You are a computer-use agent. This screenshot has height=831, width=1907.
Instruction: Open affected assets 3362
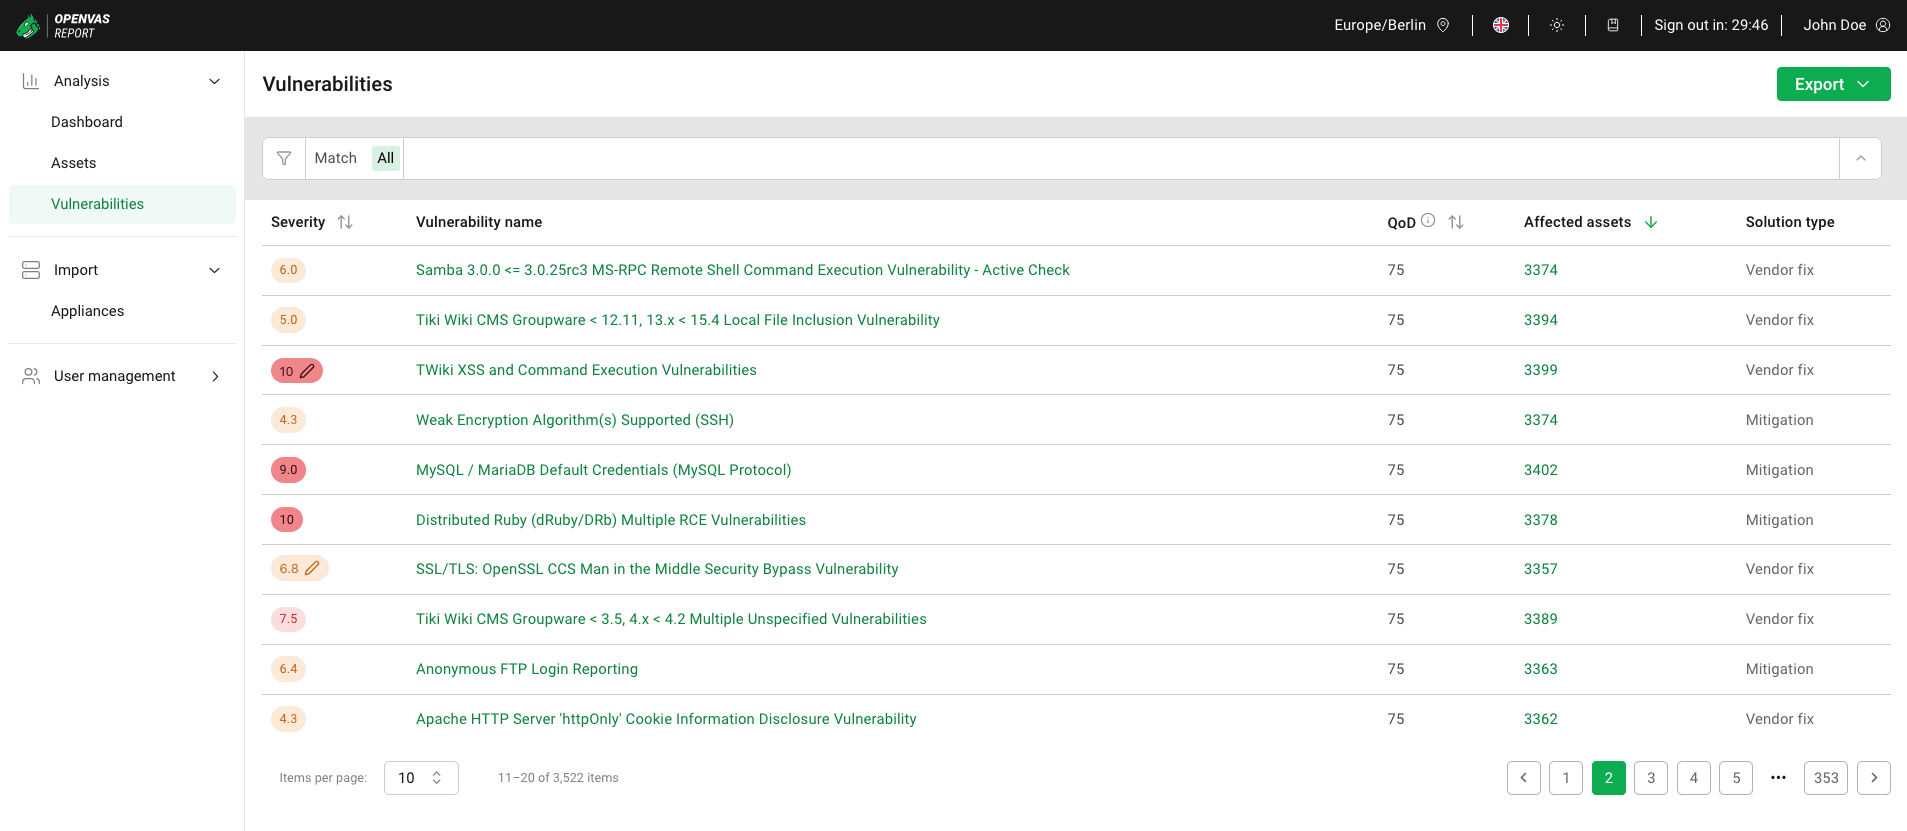pos(1541,719)
